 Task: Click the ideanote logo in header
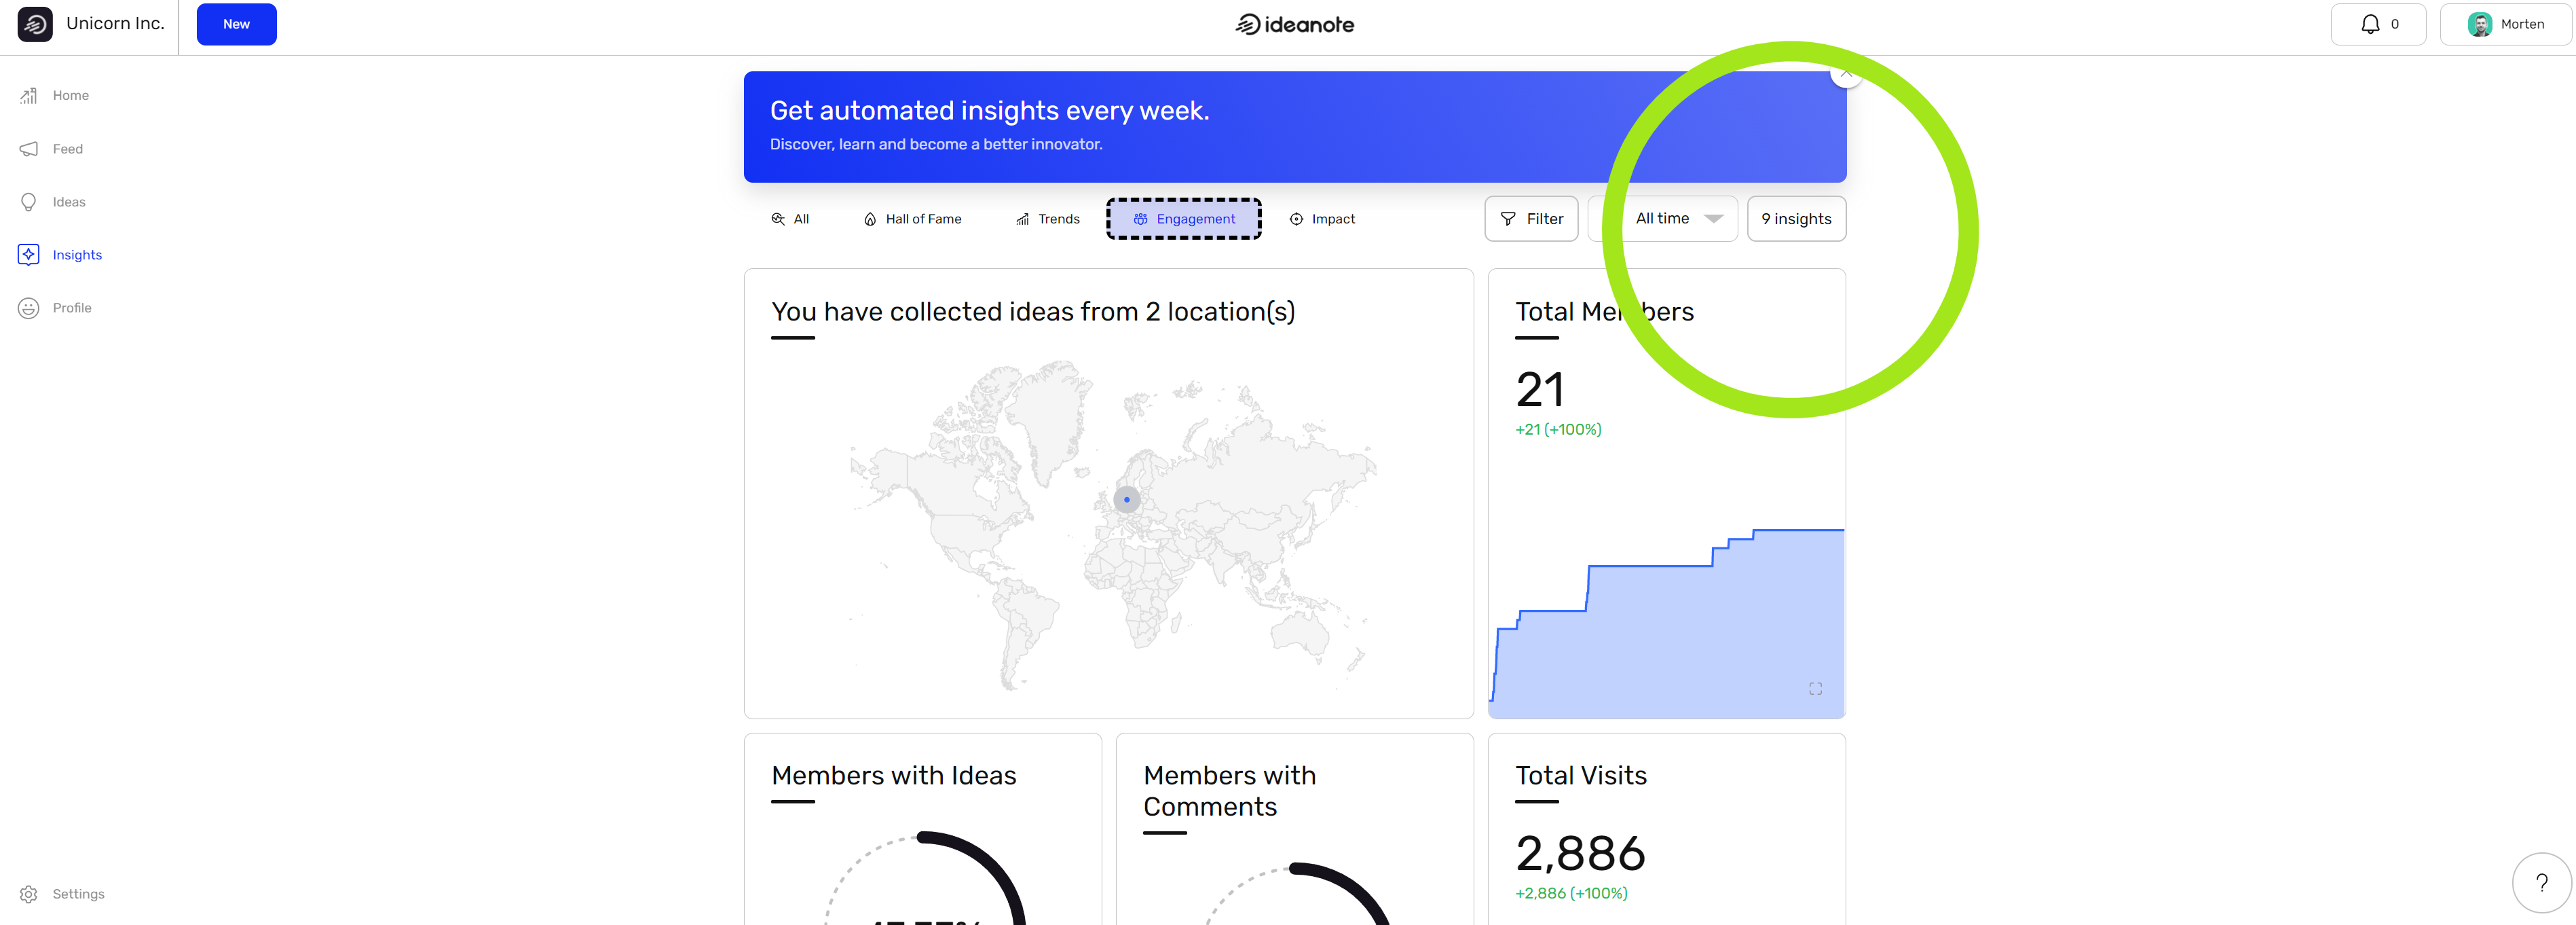point(1295,24)
